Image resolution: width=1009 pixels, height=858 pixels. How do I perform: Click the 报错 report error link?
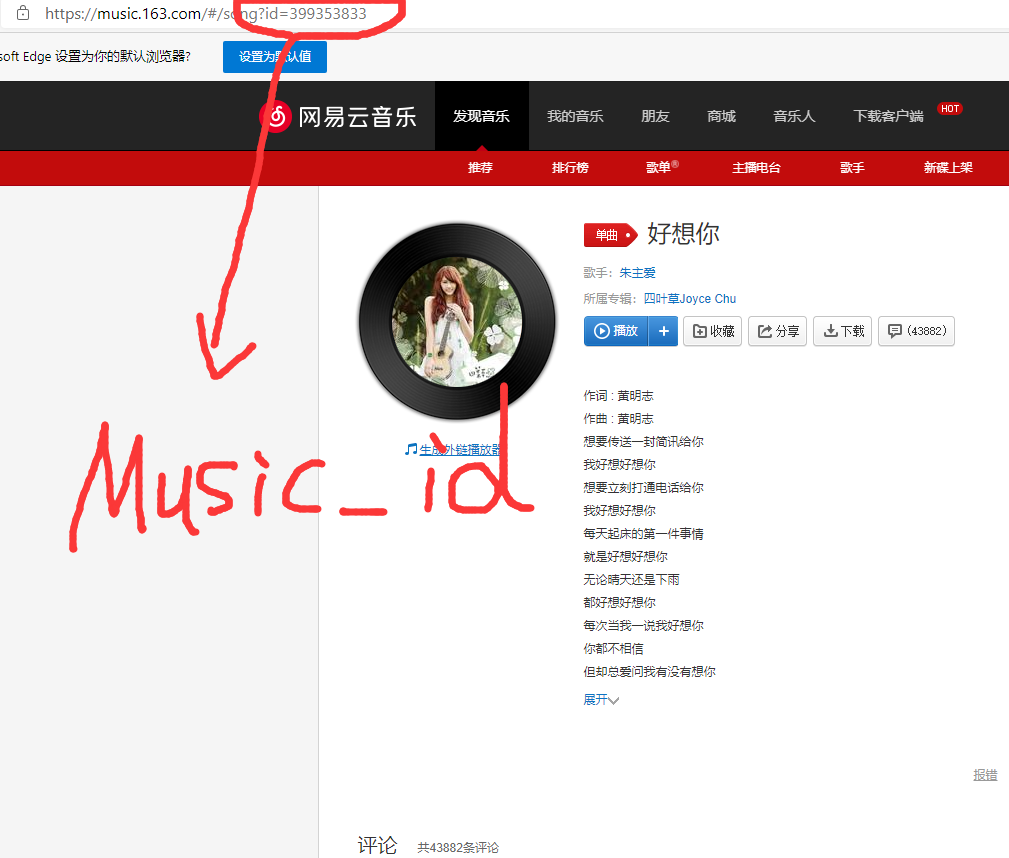(x=985, y=775)
